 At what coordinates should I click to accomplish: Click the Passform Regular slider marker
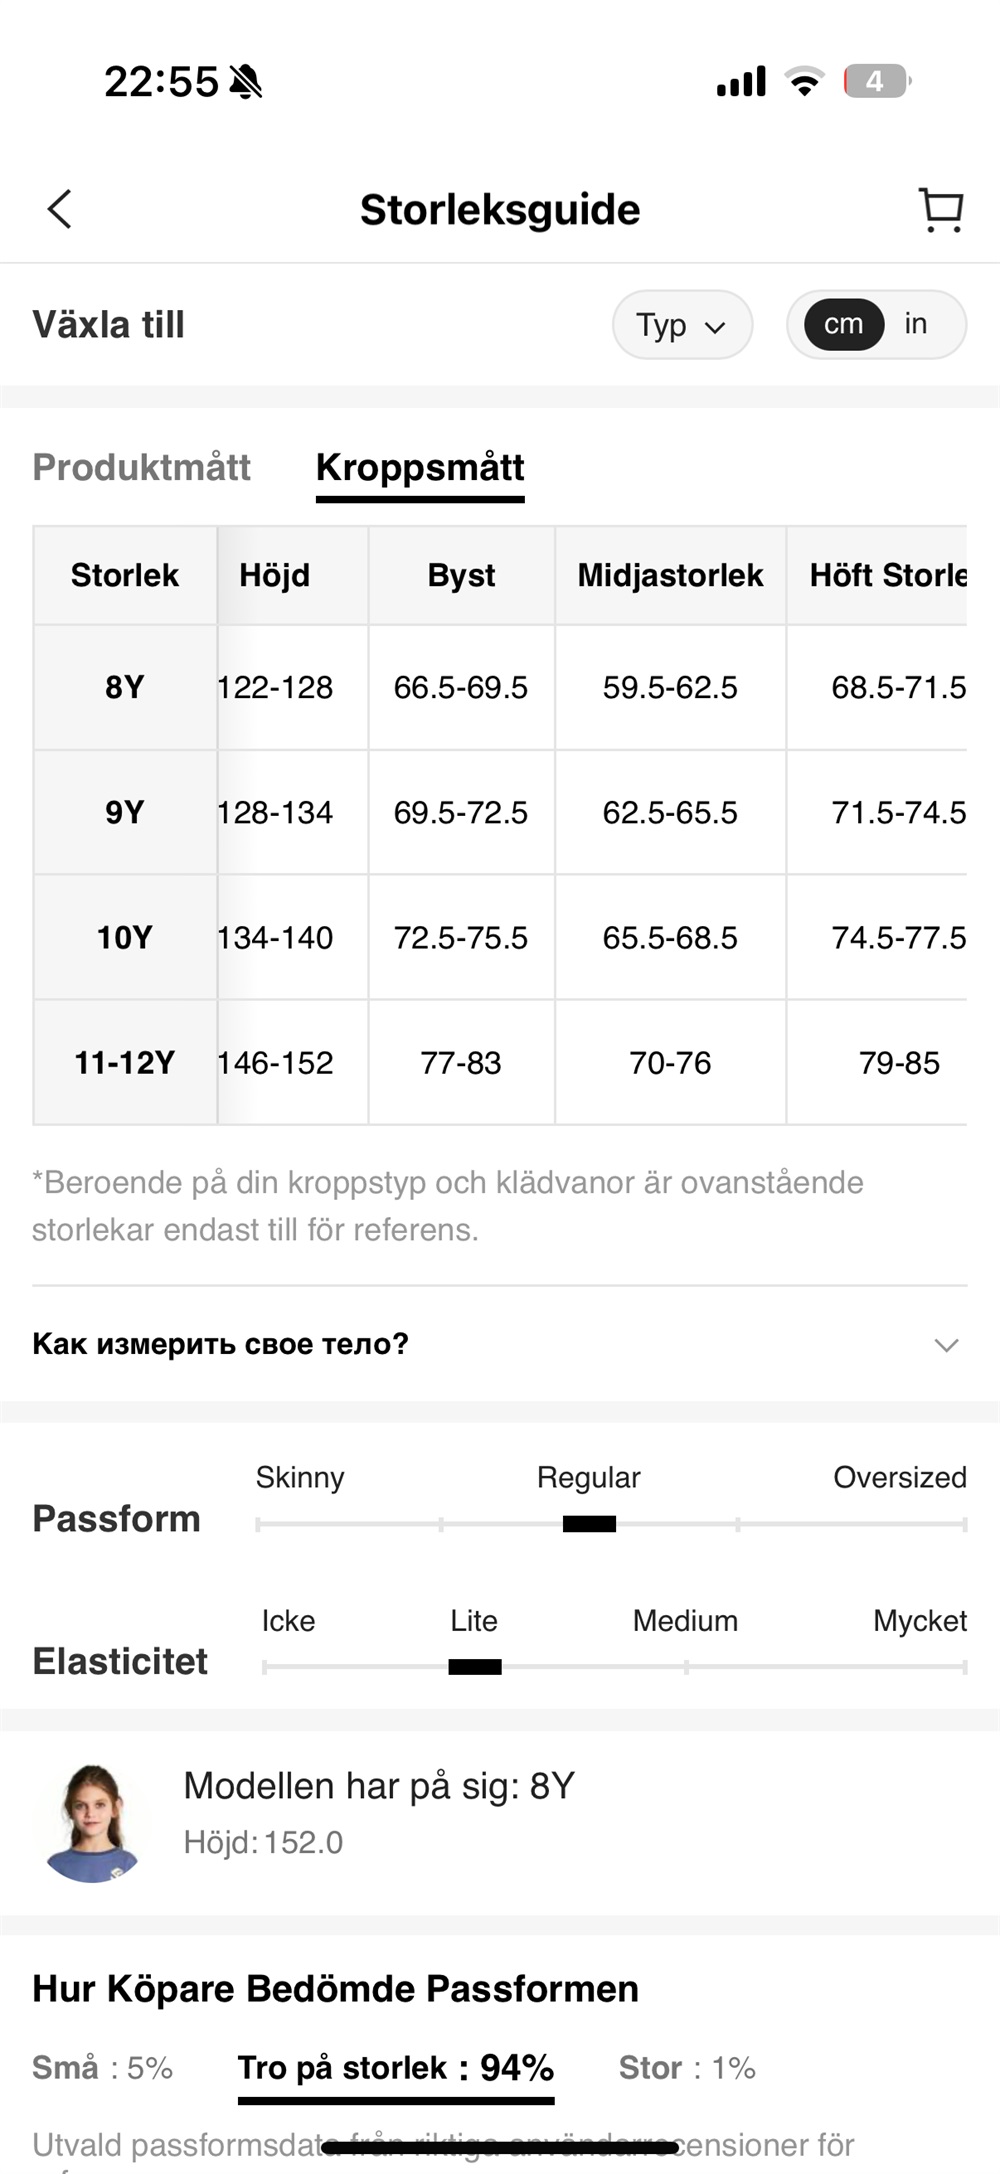(589, 1524)
